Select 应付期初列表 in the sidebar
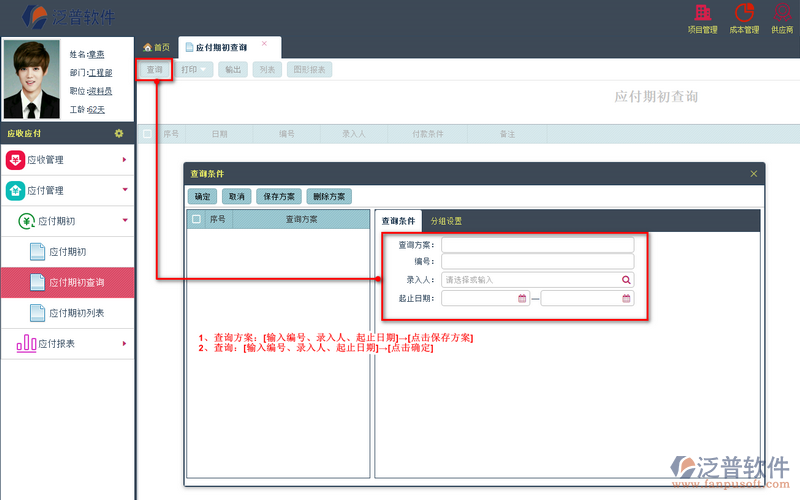Image resolution: width=800 pixels, height=500 pixels. [76, 313]
